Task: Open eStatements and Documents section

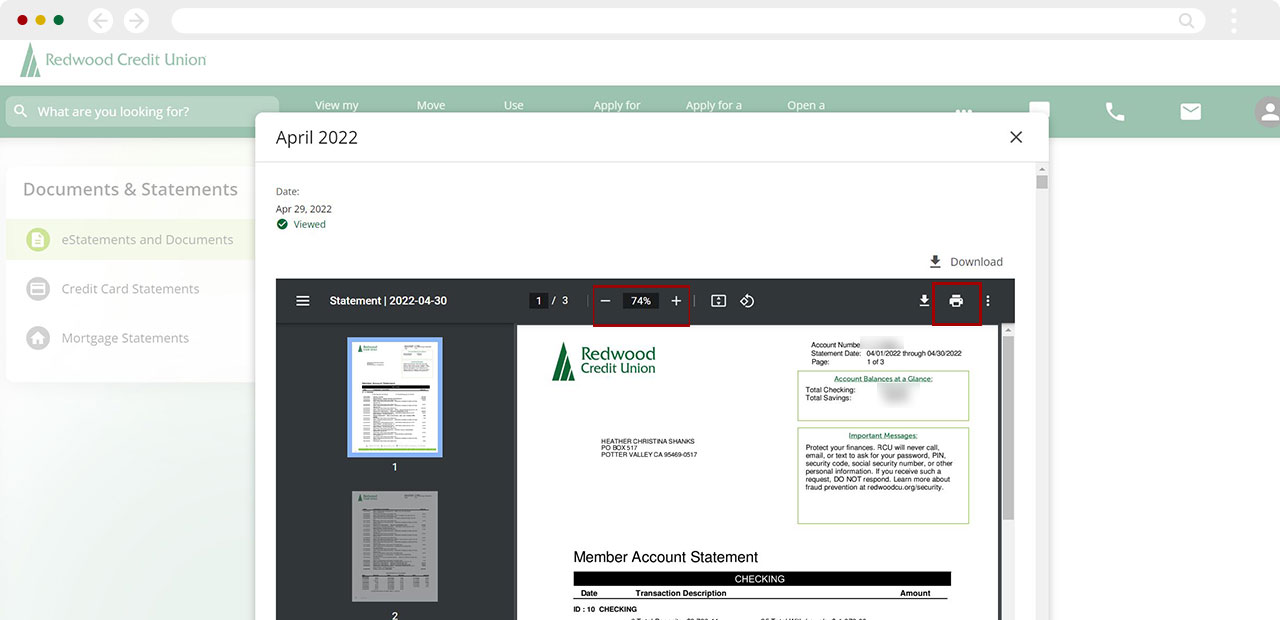Action: pos(131,240)
